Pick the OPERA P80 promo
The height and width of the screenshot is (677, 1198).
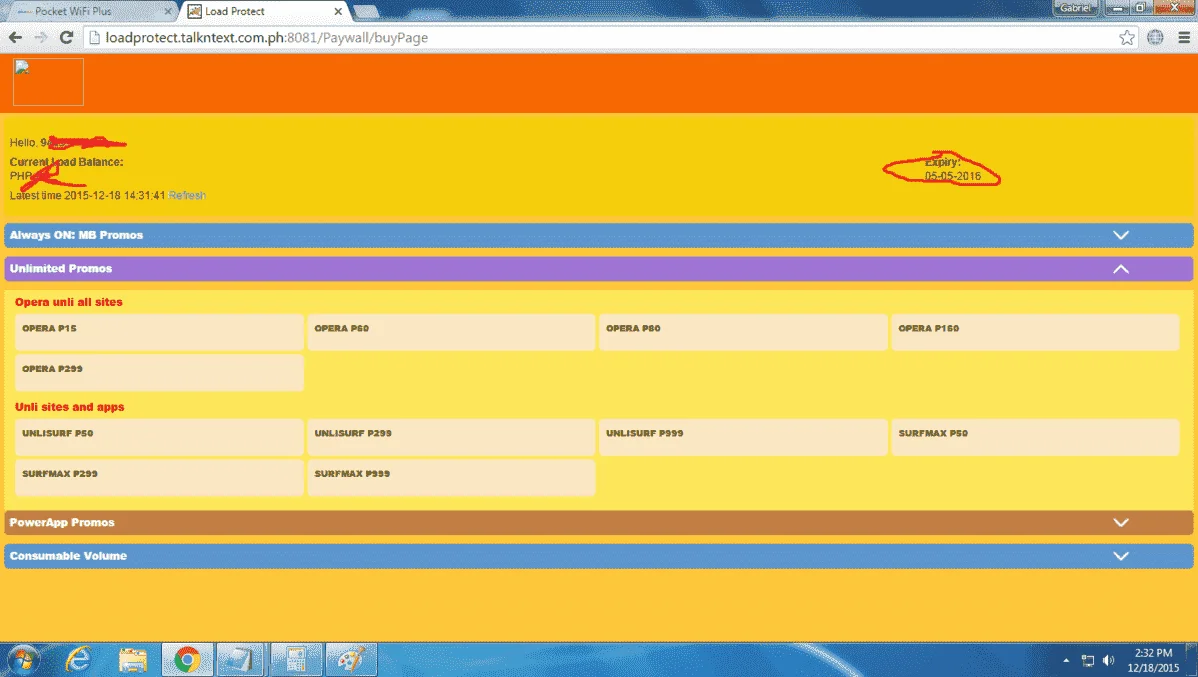click(x=743, y=332)
